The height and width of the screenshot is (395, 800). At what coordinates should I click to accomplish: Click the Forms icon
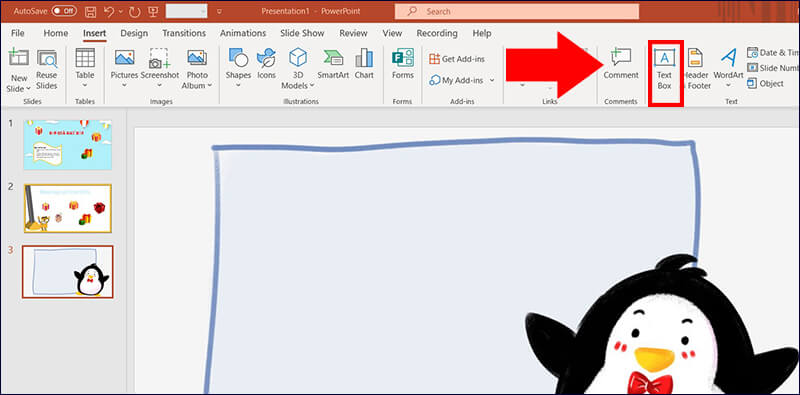(403, 64)
